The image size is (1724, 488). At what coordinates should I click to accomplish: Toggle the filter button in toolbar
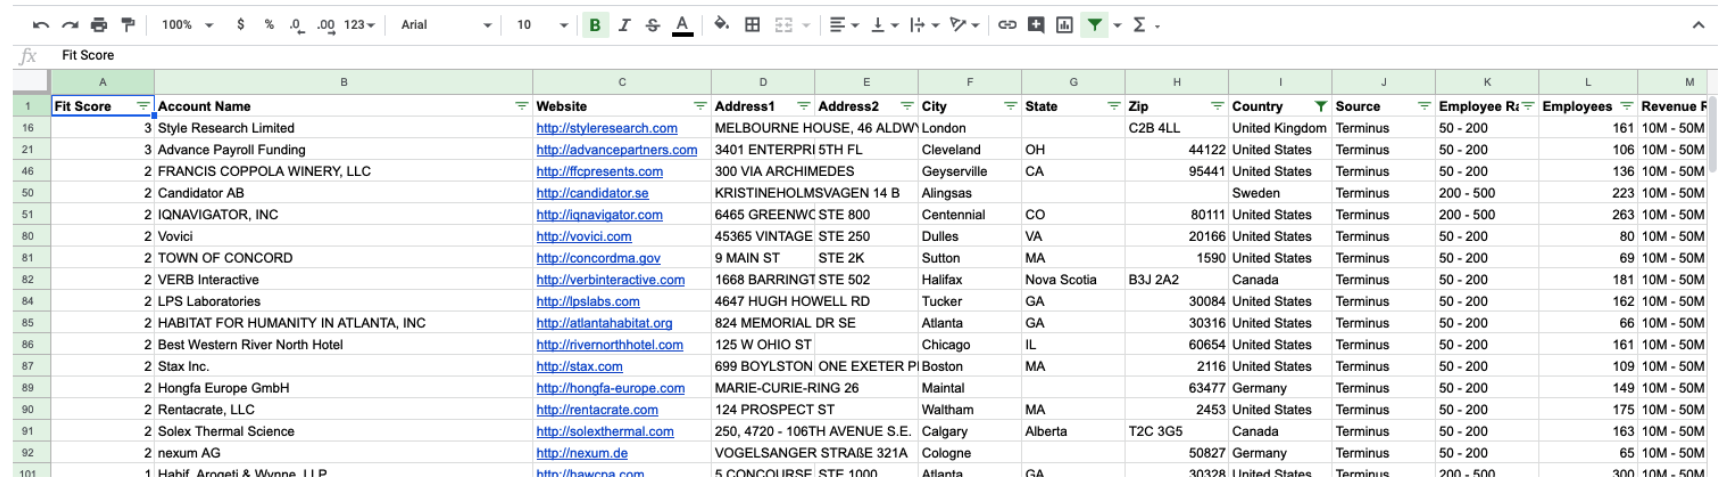click(1095, 25)
